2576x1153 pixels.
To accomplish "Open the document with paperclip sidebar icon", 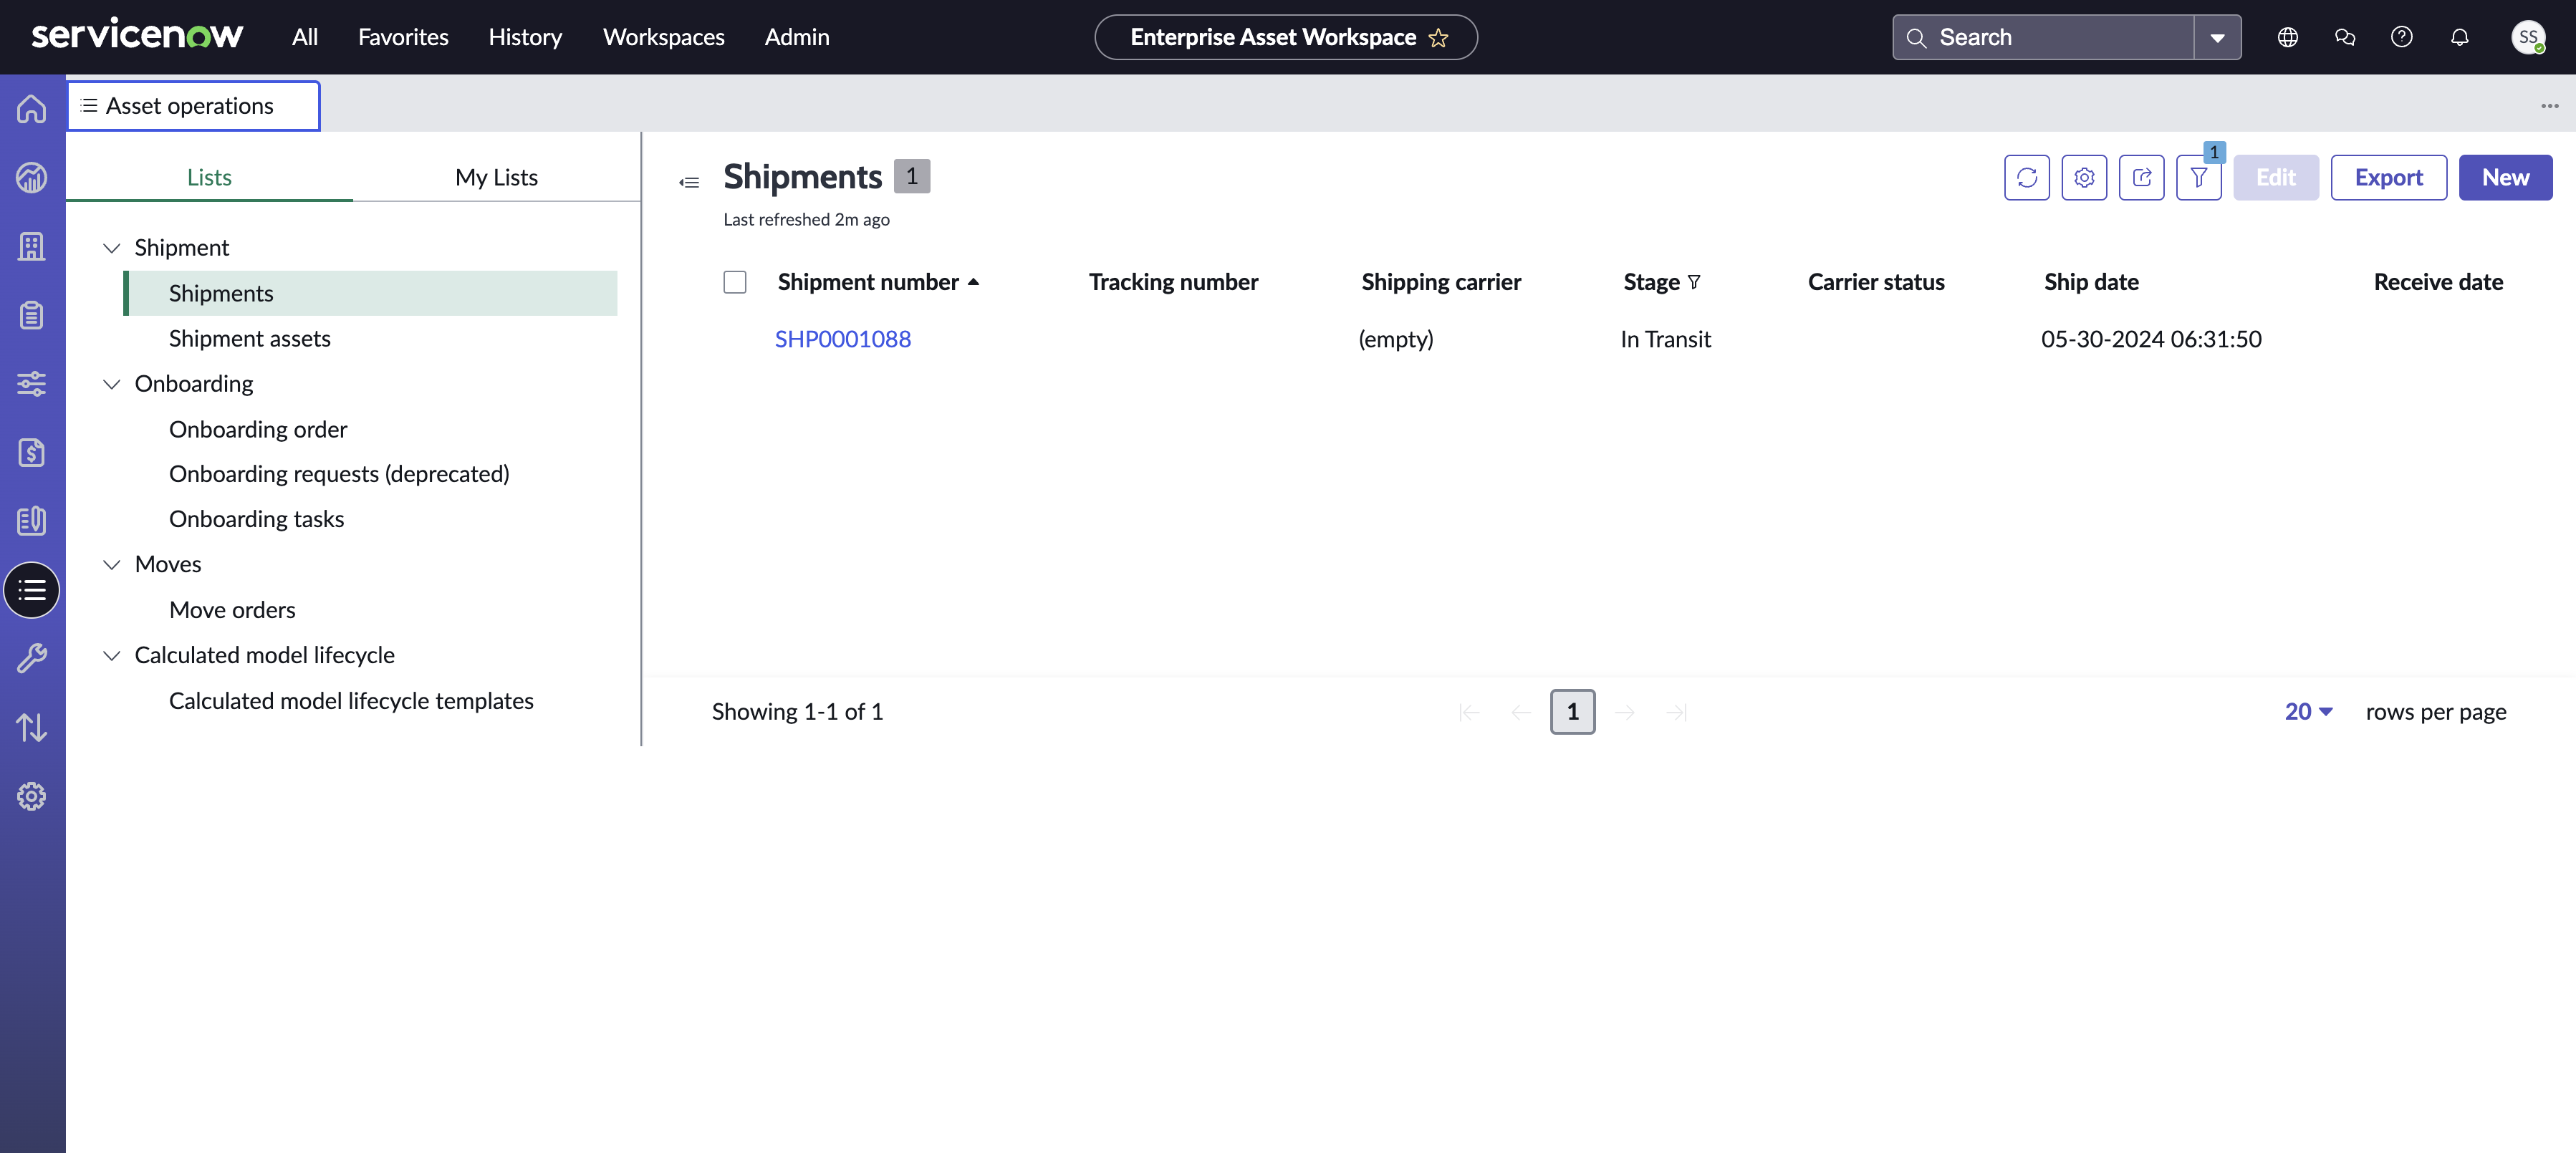I will (32, 521).
